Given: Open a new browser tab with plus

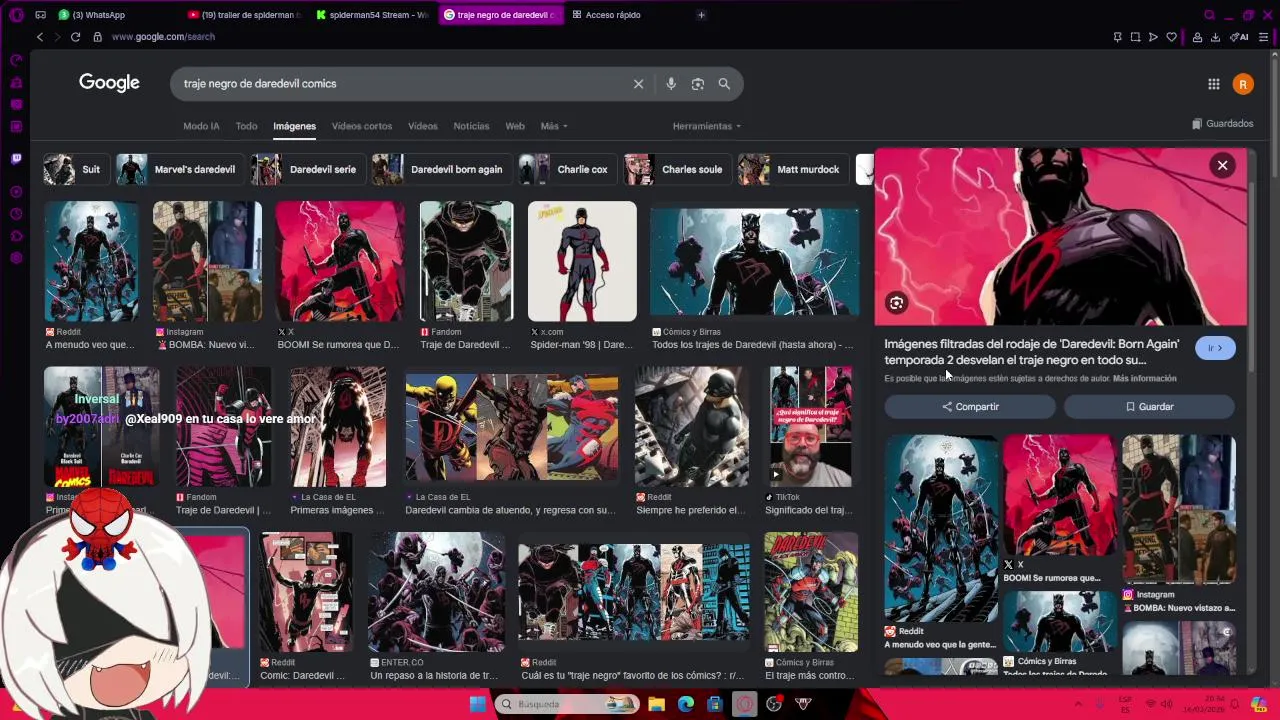Looking at the screenshot, I should [701, 15].
